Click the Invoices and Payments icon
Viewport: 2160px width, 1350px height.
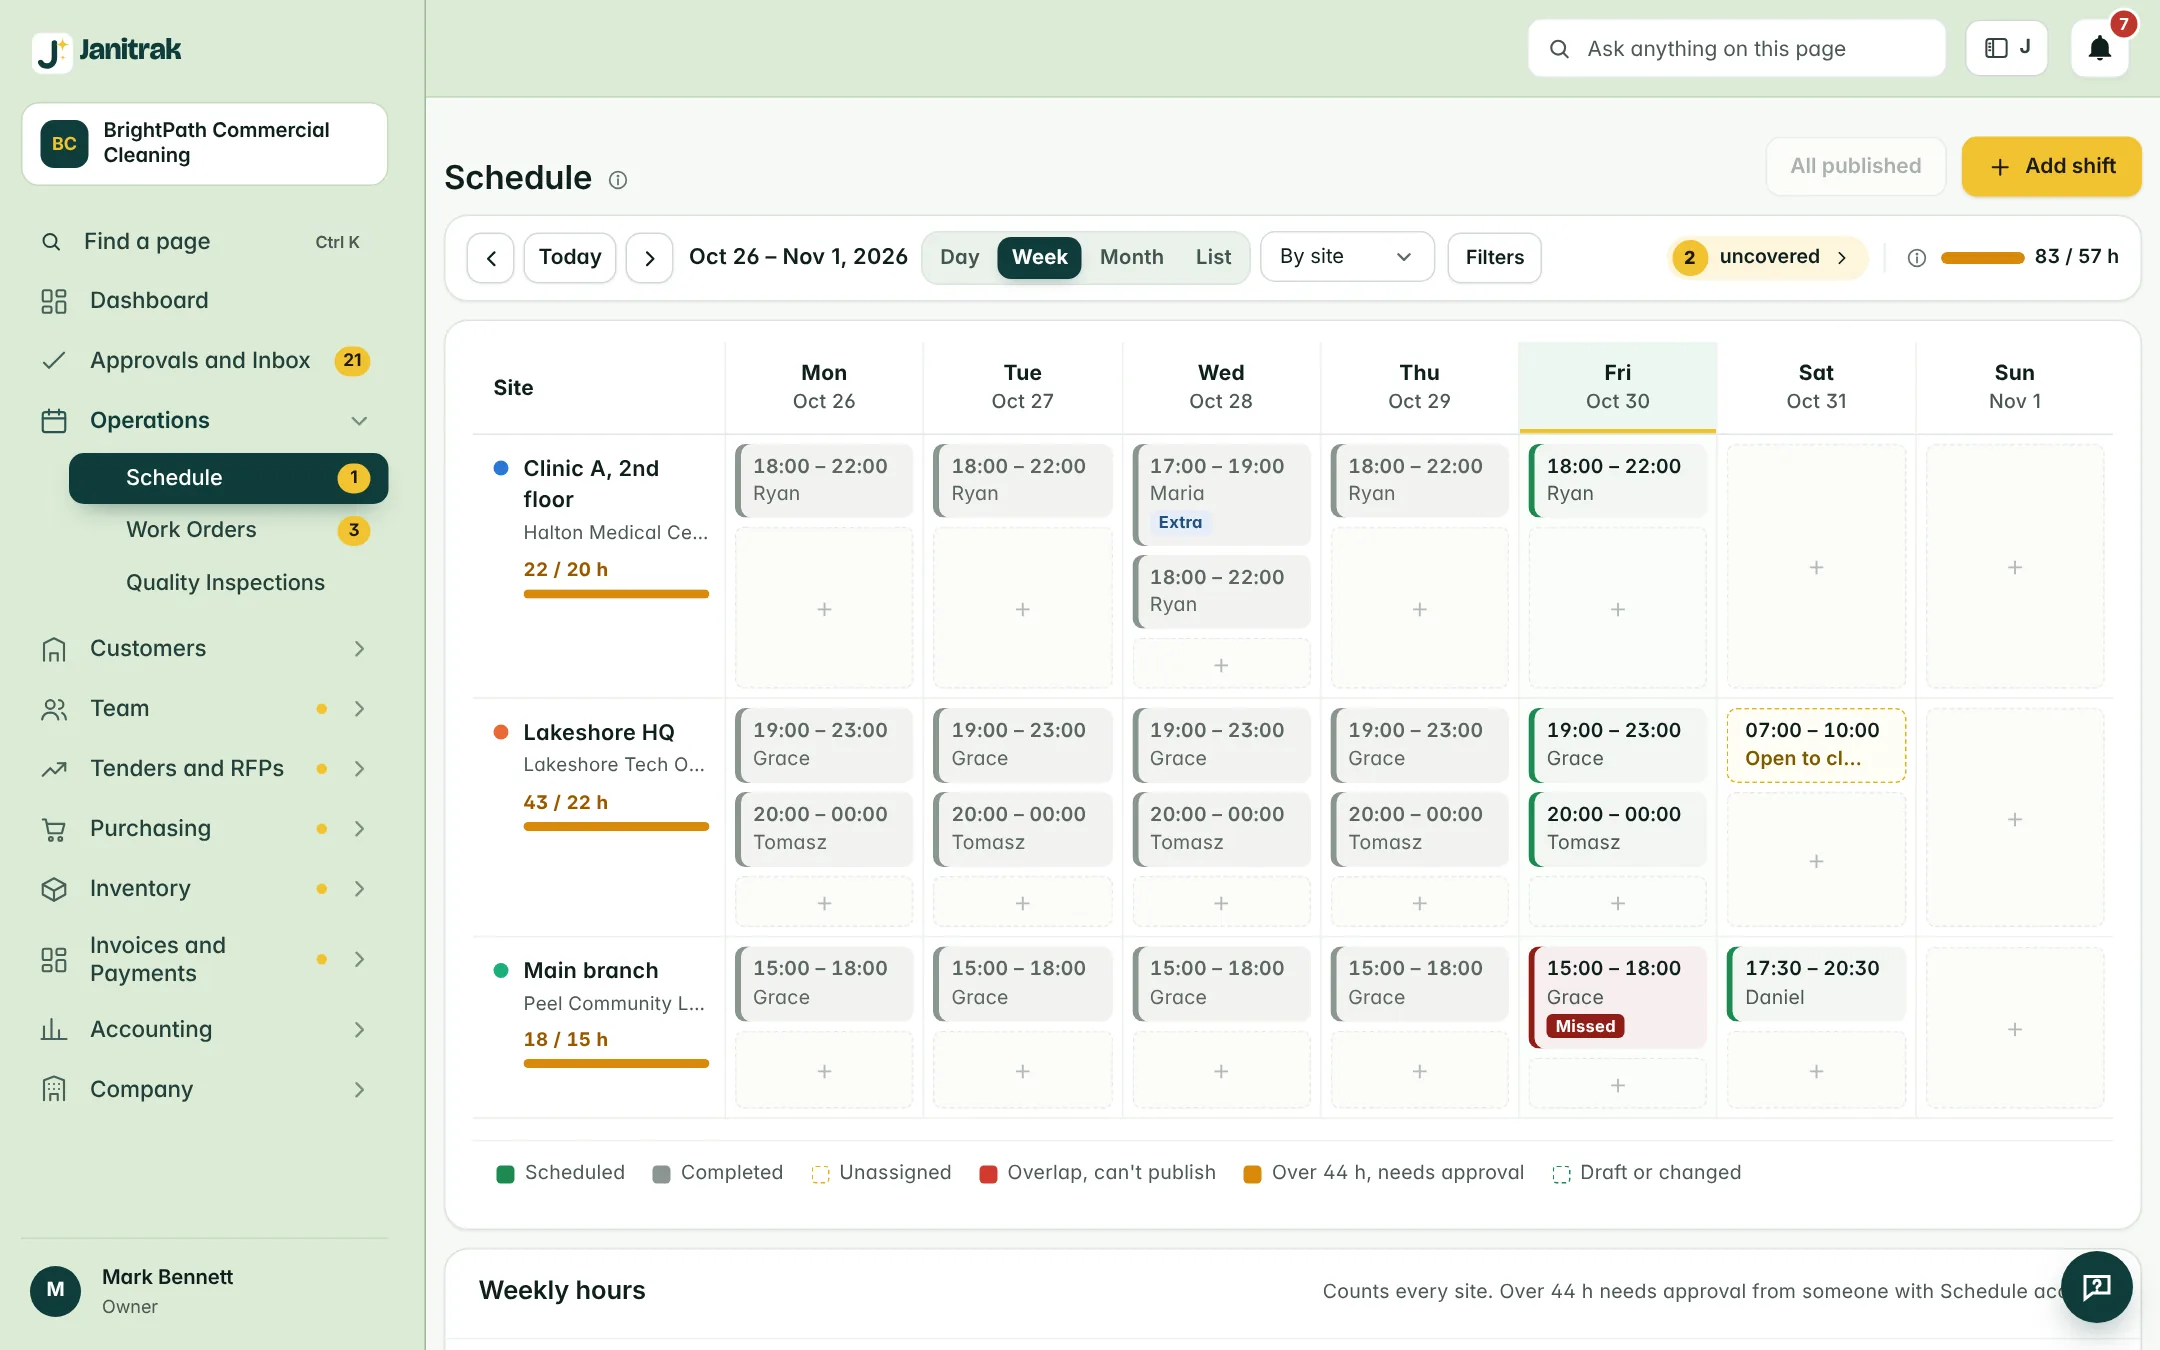(54, 960)
